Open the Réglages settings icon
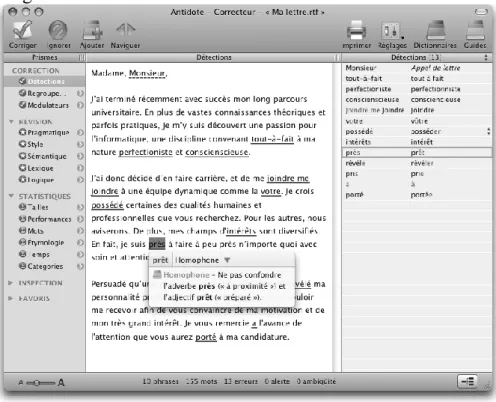The width and height of the screenshot is (496, 402). pos(390,31)
